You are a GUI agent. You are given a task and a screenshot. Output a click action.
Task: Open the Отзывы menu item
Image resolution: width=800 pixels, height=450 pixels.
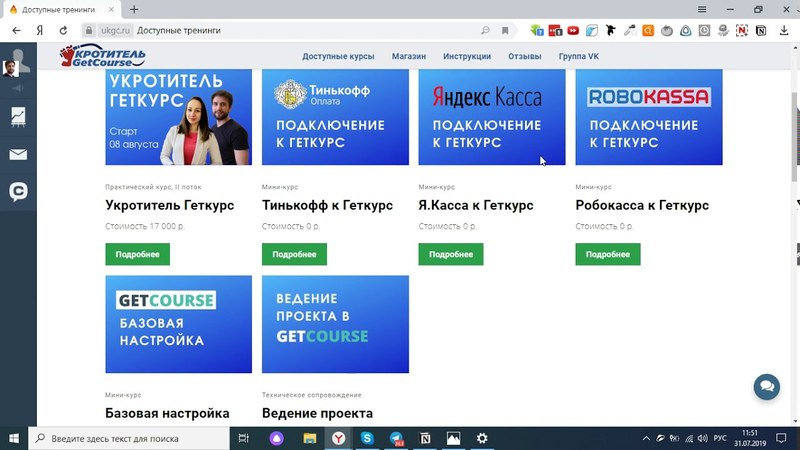(524, 56)
